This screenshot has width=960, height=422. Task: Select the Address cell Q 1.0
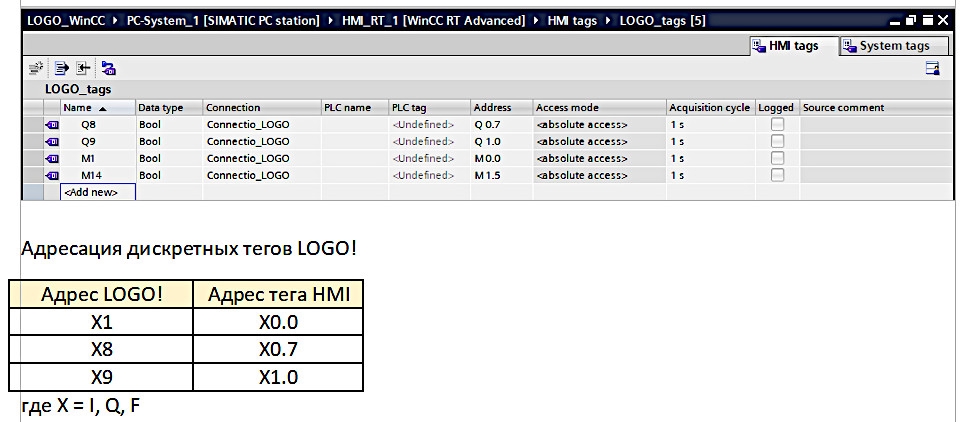501,141
